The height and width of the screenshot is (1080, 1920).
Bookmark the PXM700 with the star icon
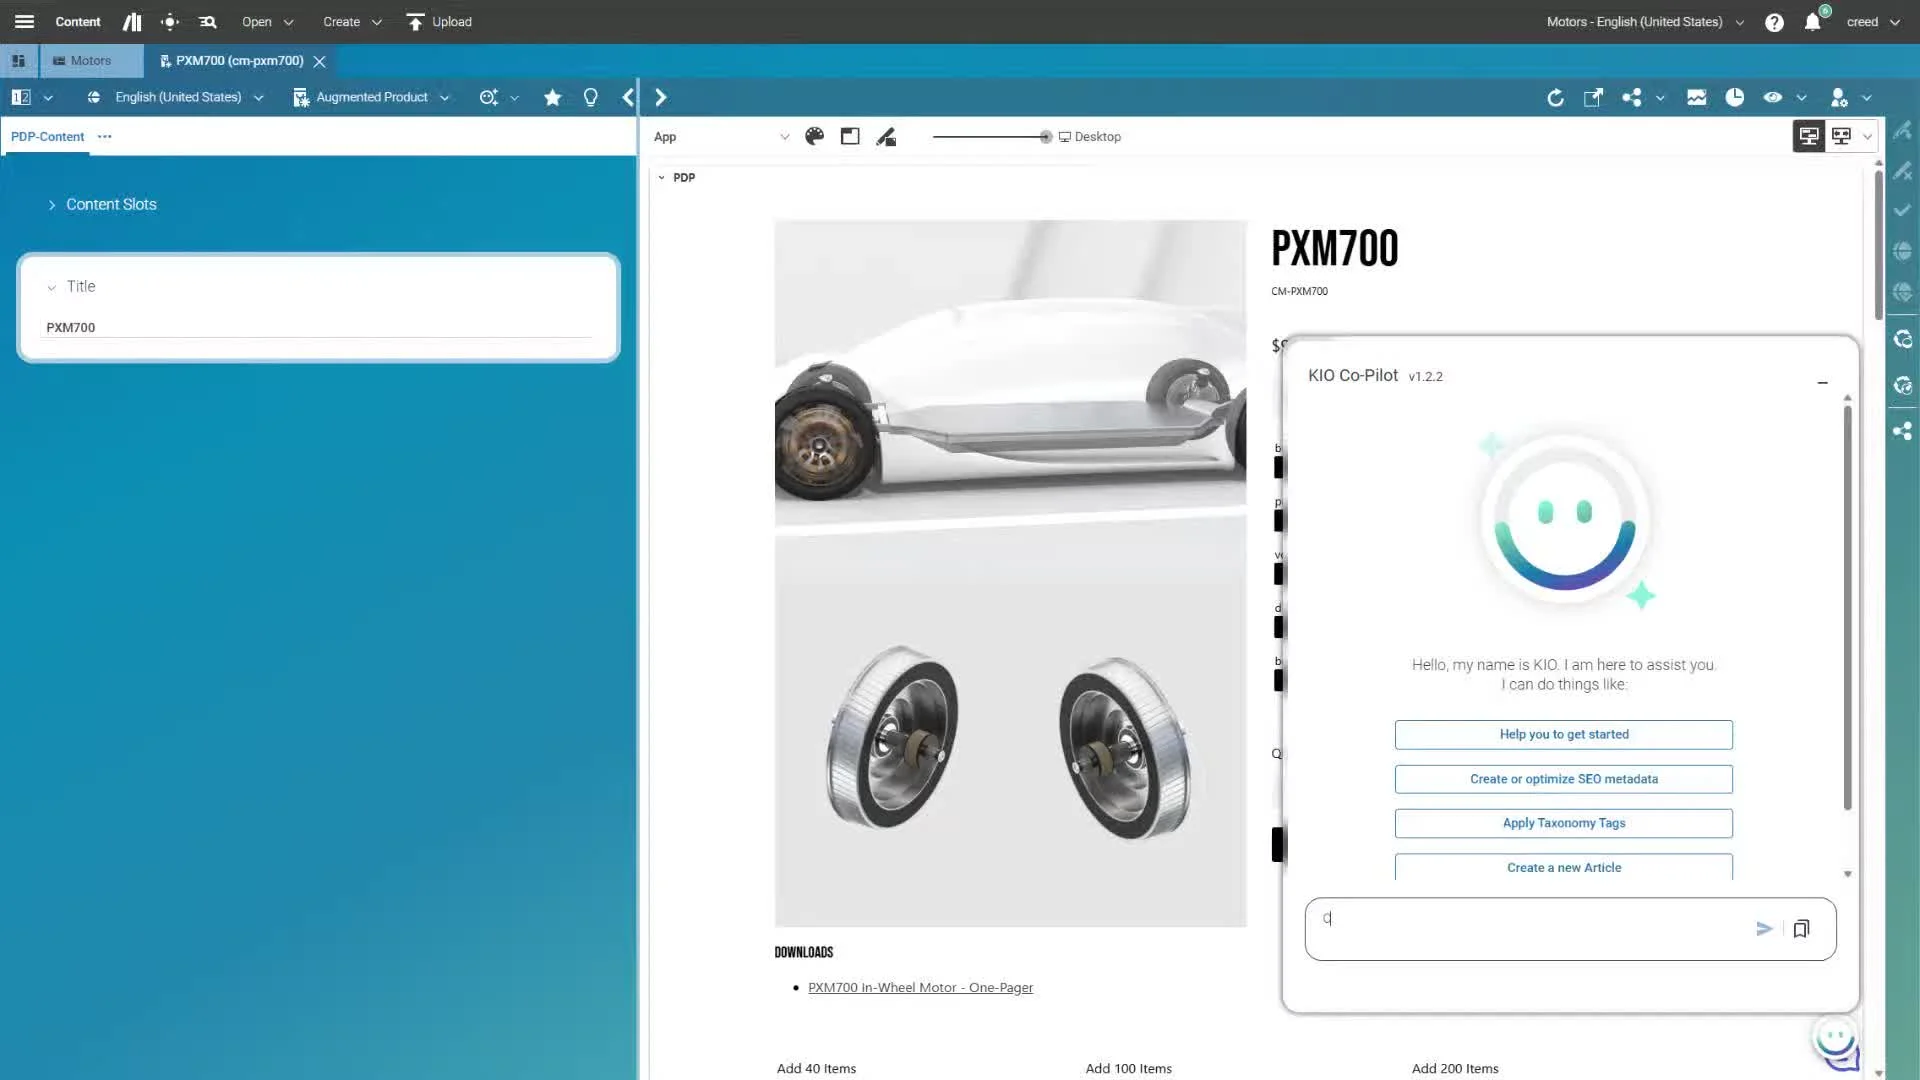tap(552, 97)
